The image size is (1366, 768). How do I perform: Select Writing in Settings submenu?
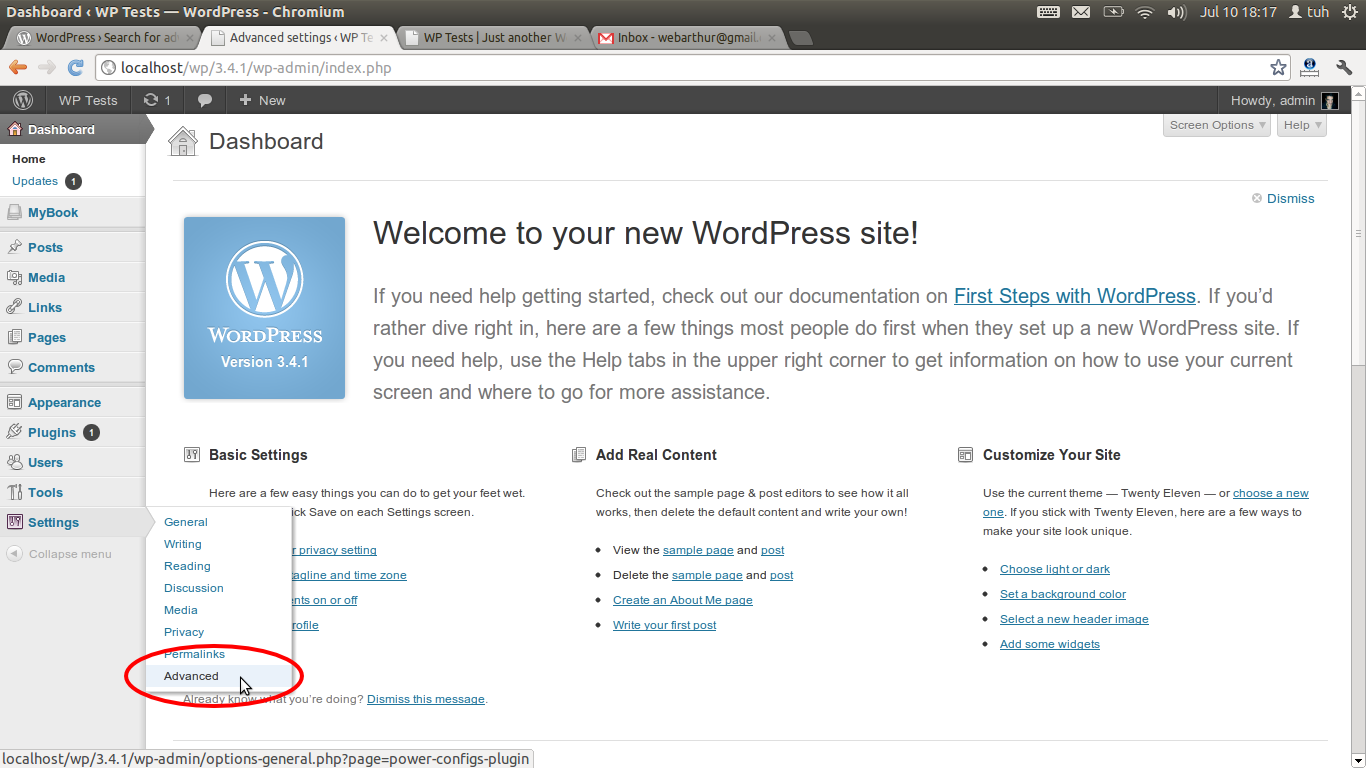pyautogui.click(x=183, y=544)
